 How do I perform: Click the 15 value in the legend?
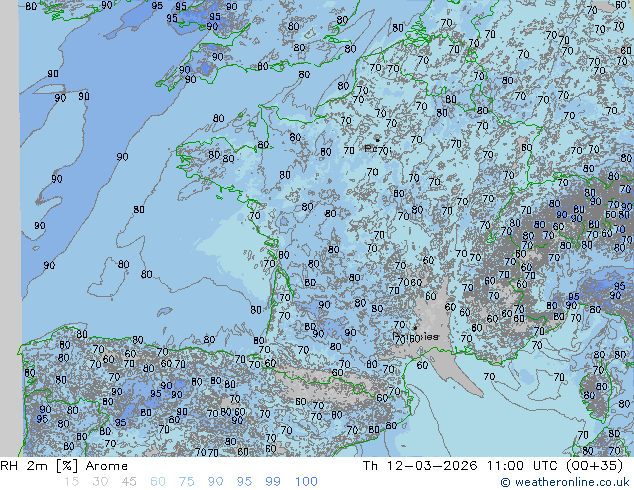click(72, 482)
